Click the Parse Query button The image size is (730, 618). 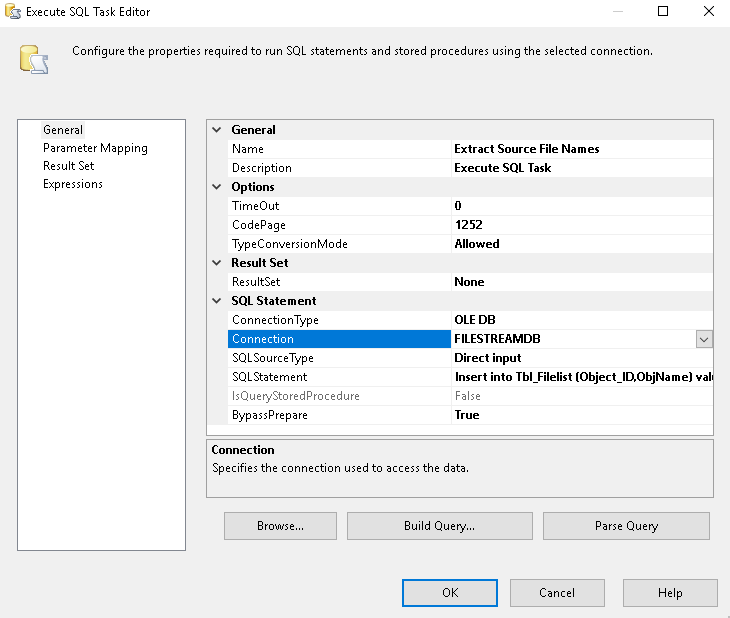point(626,526)
